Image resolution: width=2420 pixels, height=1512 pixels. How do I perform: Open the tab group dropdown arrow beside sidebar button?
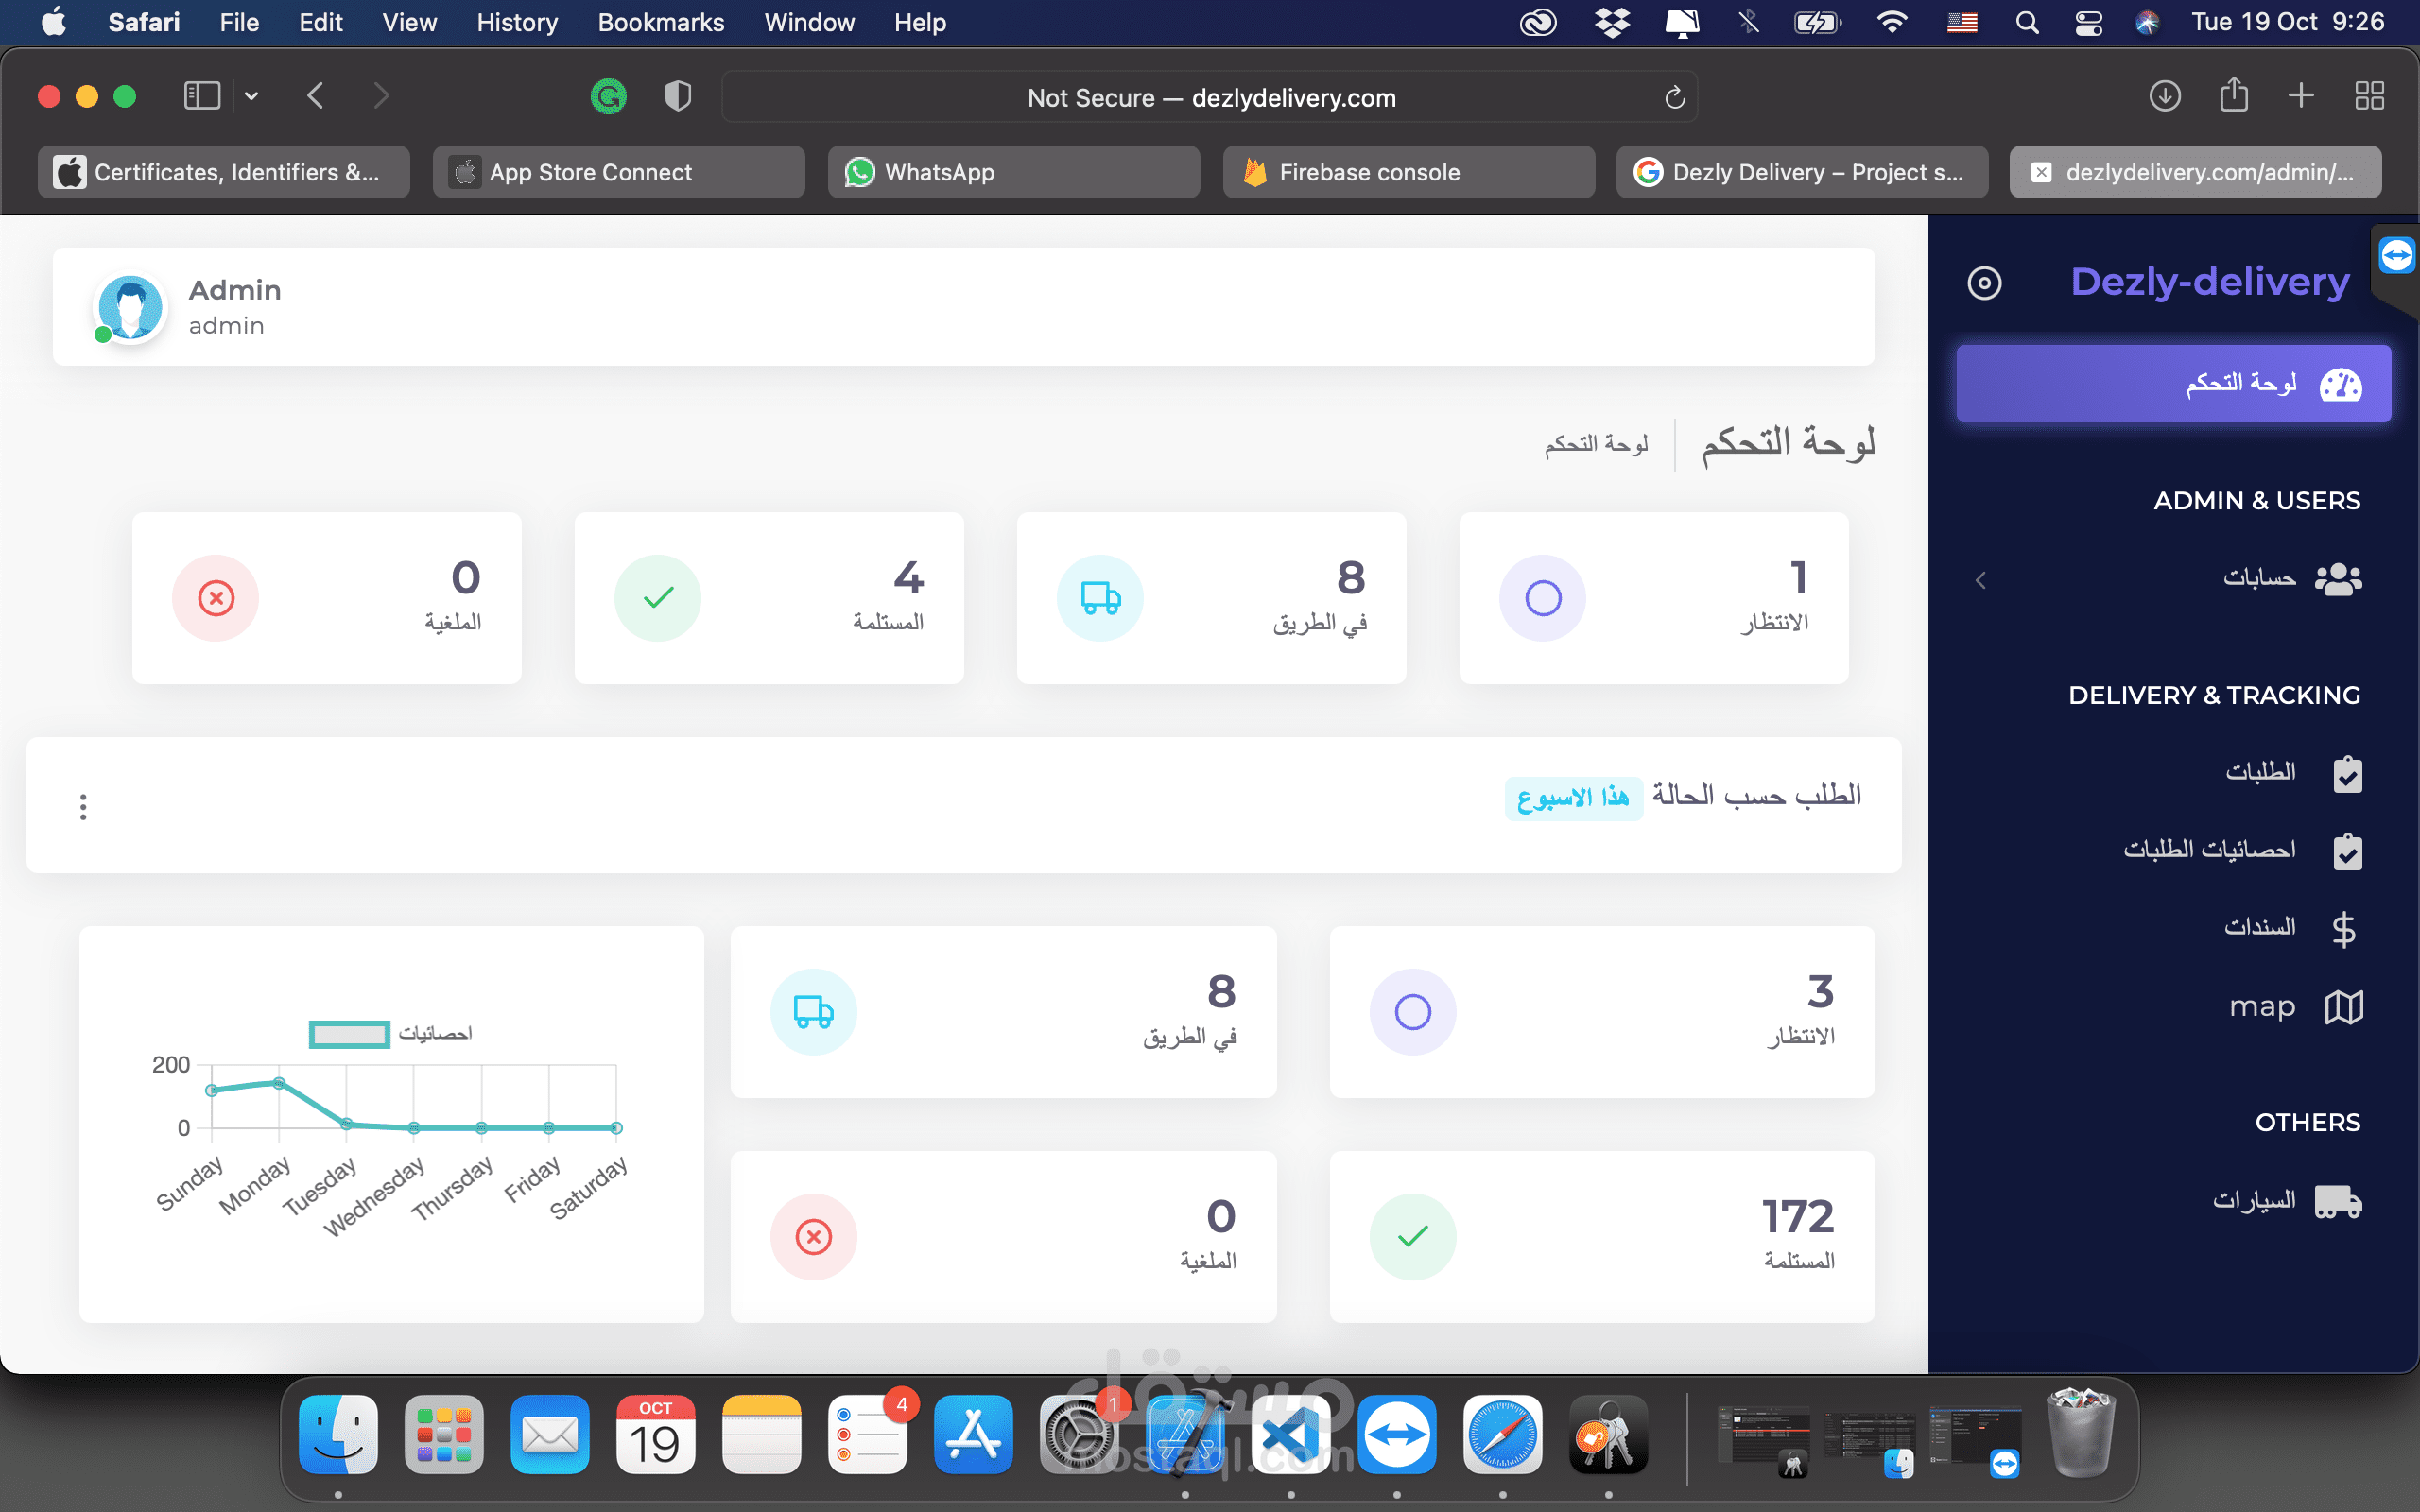pos(252,97)
